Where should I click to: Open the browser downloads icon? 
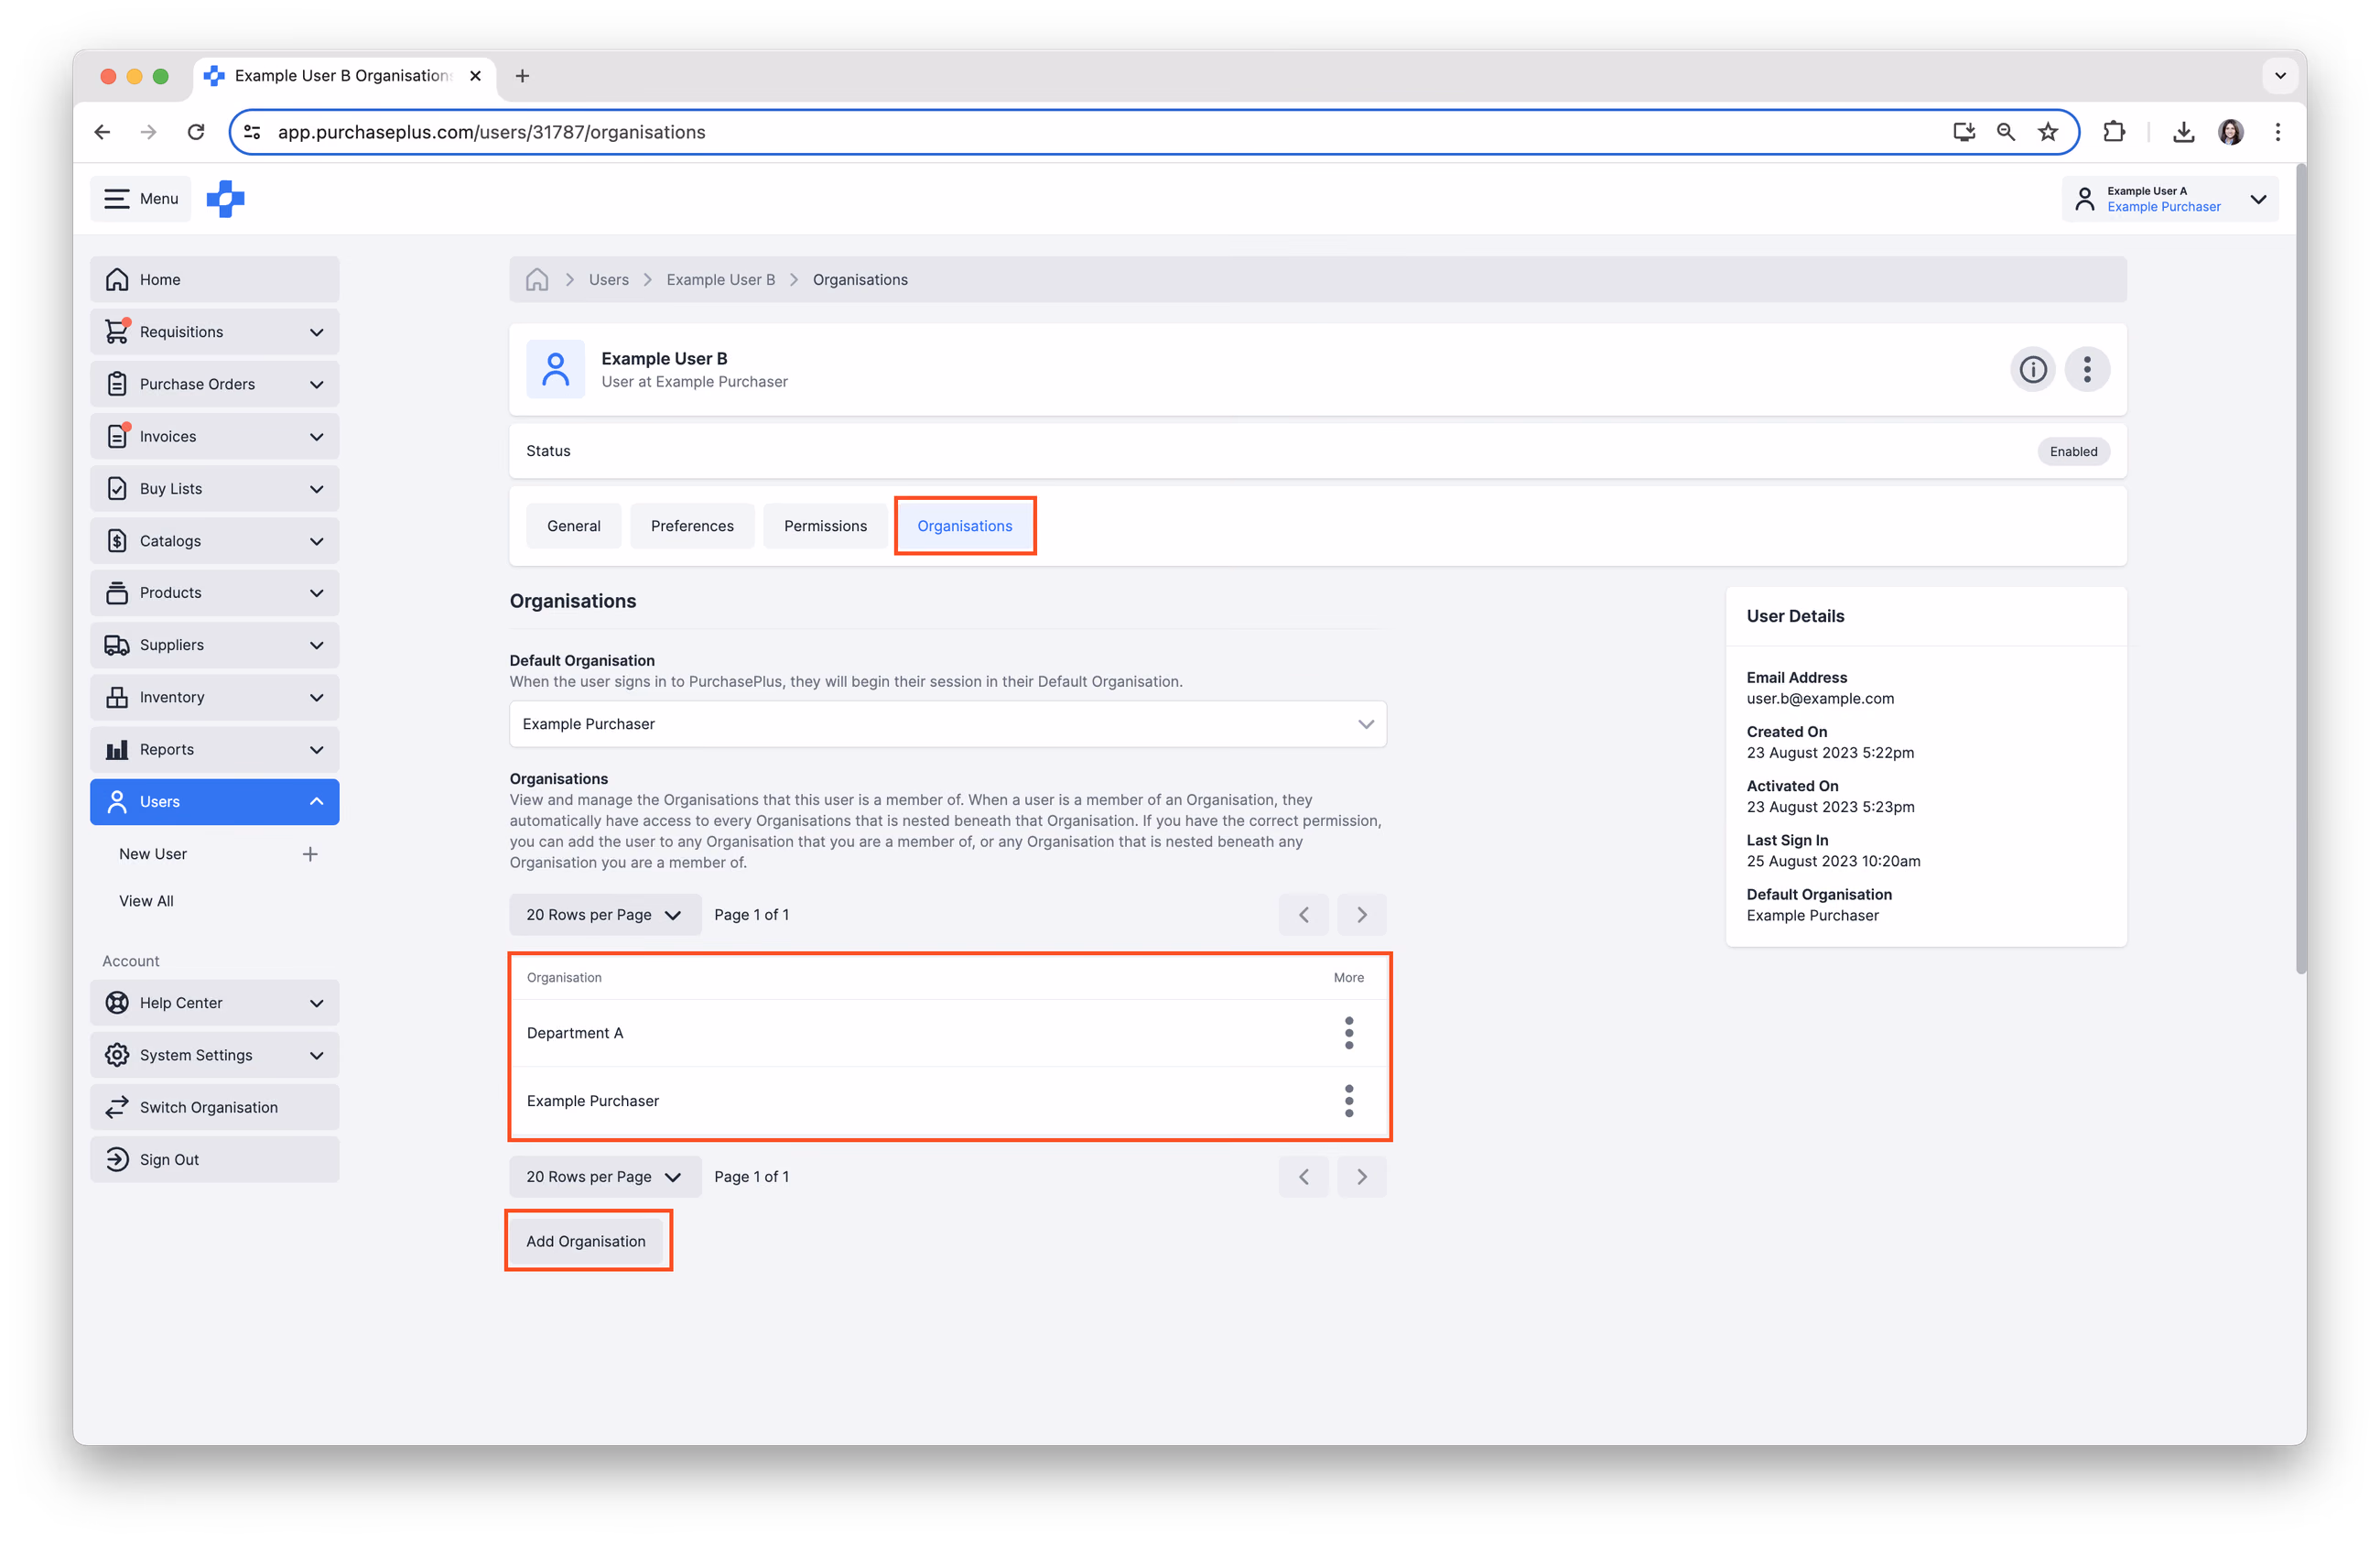[2183, 132]
